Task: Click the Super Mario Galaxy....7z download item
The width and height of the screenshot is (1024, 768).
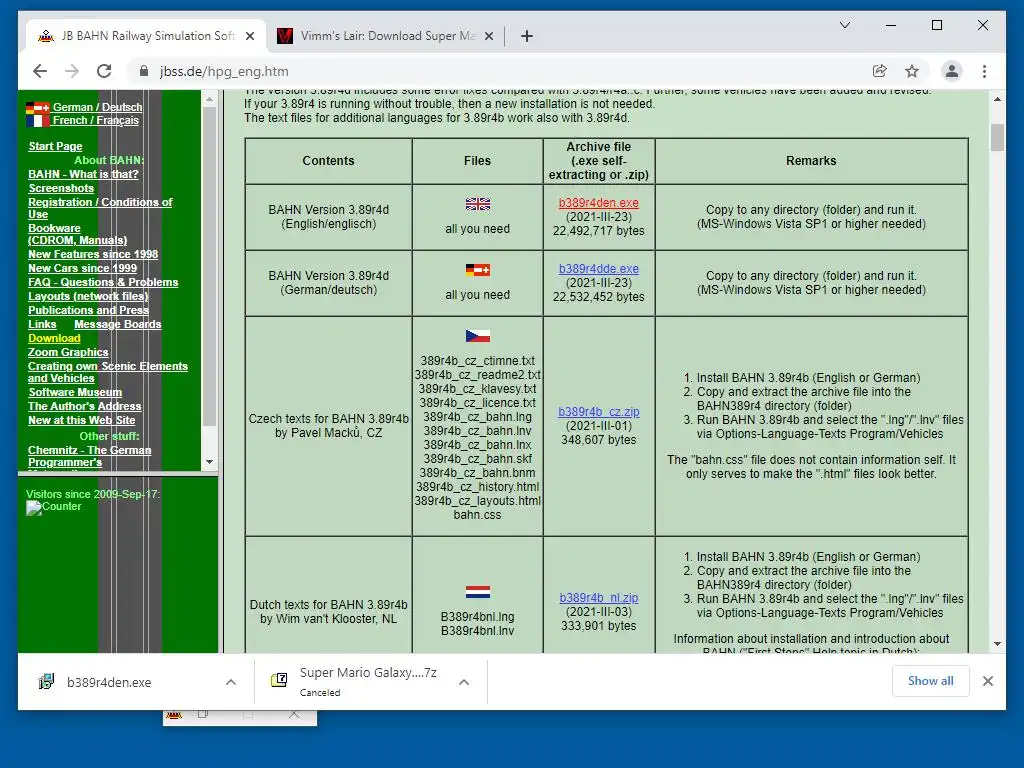Action: [x=368, y=681]
